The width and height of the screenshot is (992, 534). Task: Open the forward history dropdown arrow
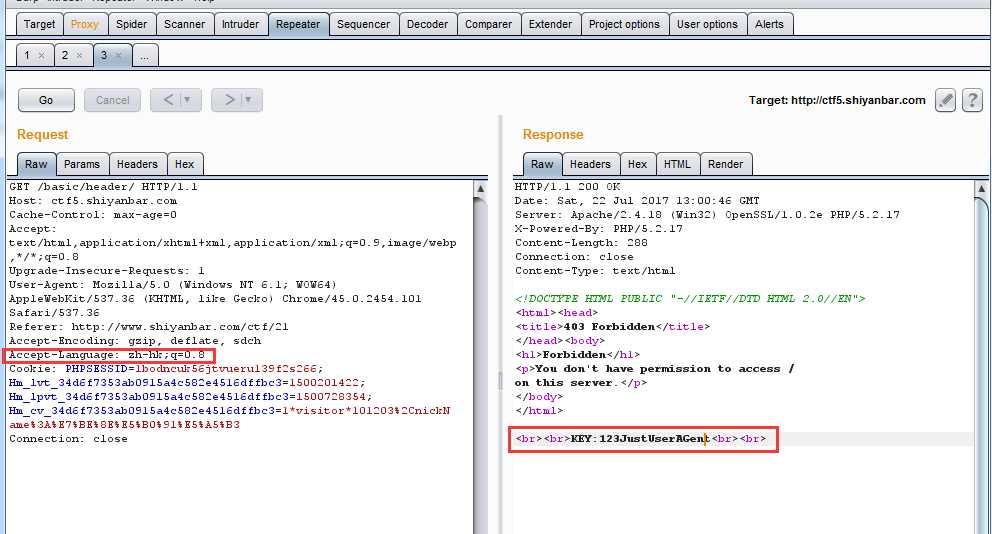coord(250,100)
